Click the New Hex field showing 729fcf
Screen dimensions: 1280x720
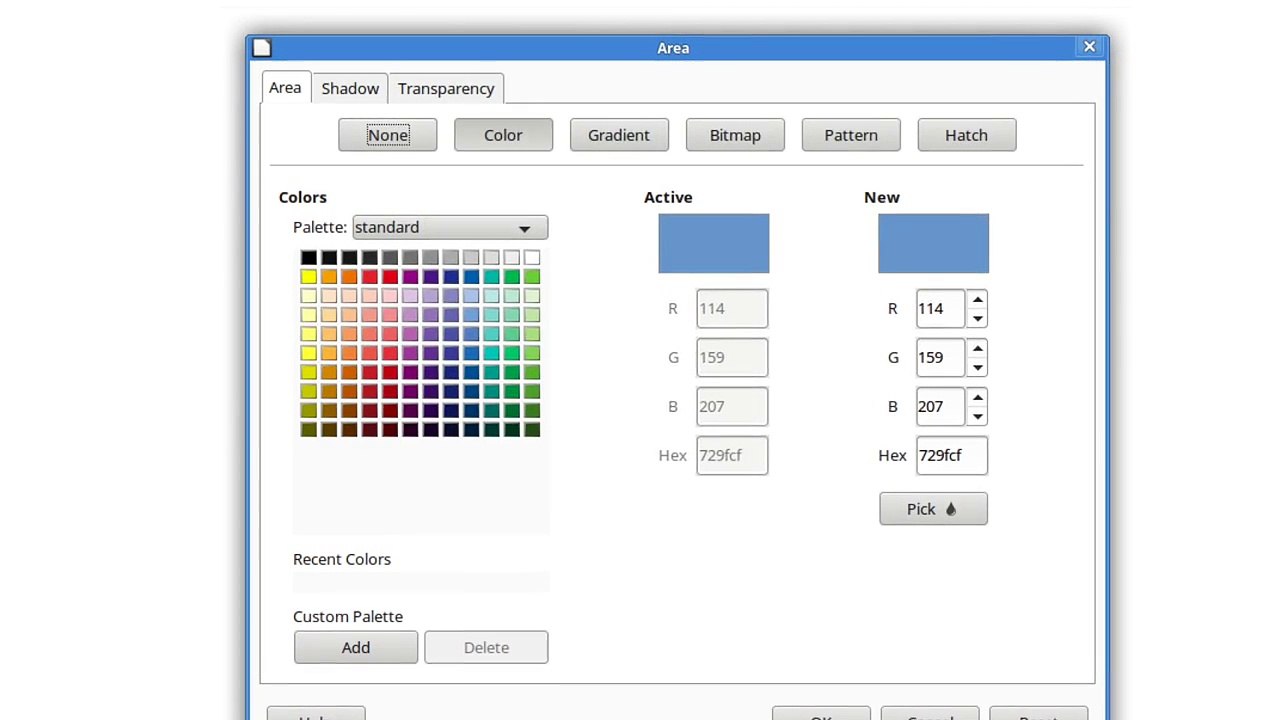click(952, 455)
